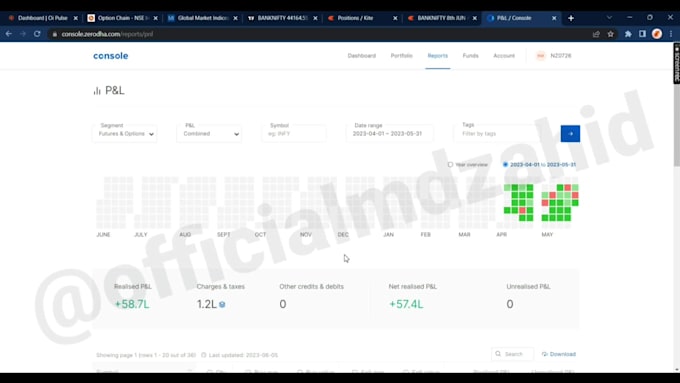680x383 pixels.
Task: Click the +58.7L Realised P&L value
Action: tap(131, 304)
